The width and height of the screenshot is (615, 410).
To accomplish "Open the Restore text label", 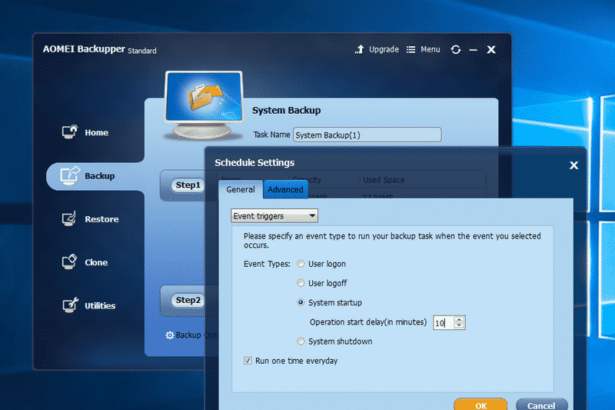I will pyautogui.click(x=102, y=219).
